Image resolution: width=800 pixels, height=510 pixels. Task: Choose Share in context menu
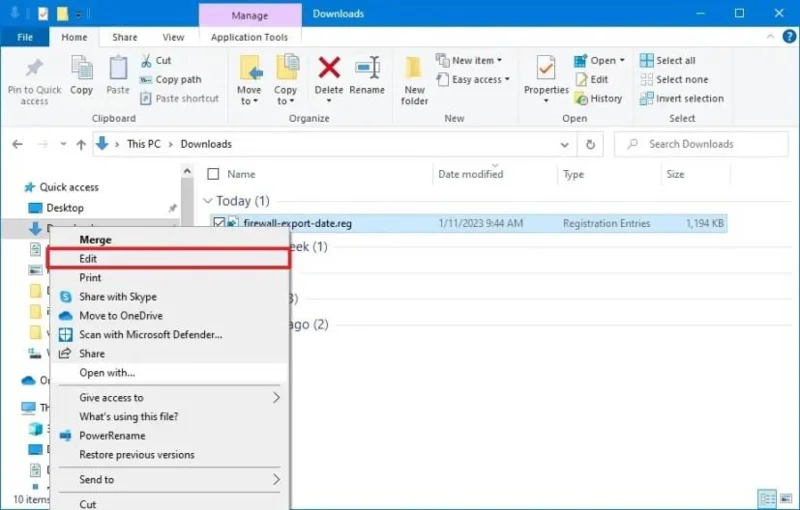click(169, 353)
